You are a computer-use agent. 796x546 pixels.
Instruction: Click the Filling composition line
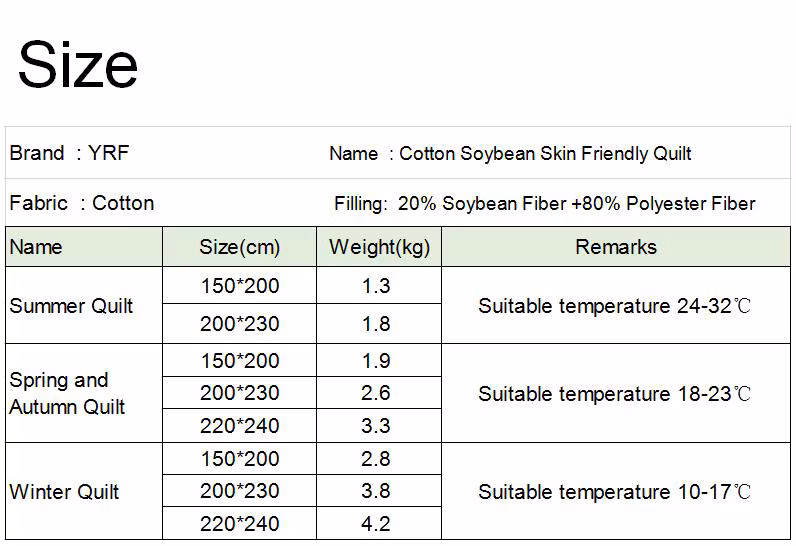[545, 204]
